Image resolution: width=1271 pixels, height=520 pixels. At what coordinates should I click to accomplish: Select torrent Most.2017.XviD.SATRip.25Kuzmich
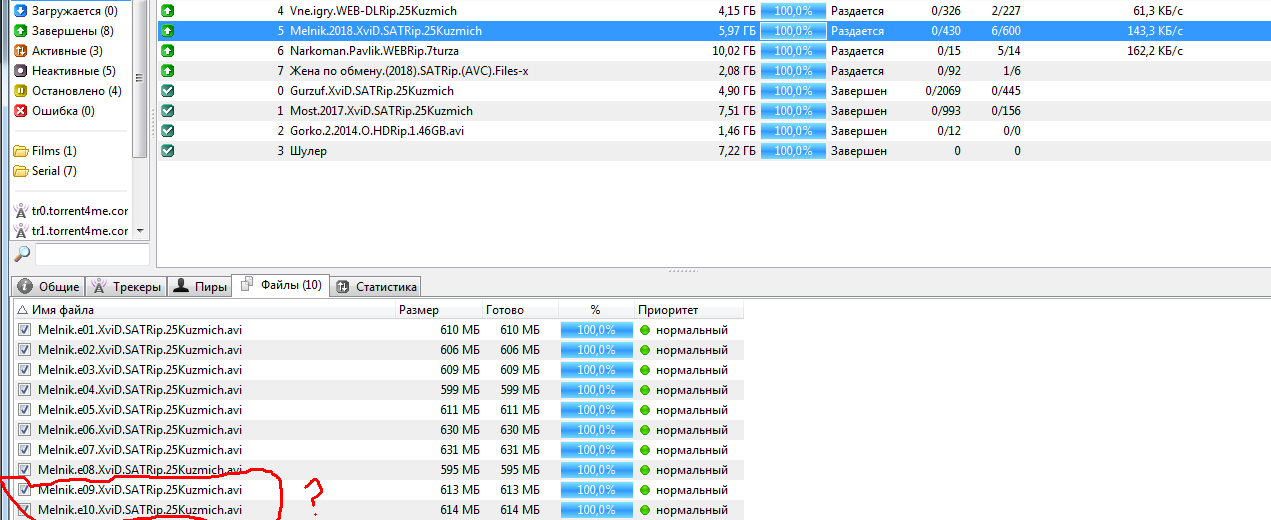713,111
